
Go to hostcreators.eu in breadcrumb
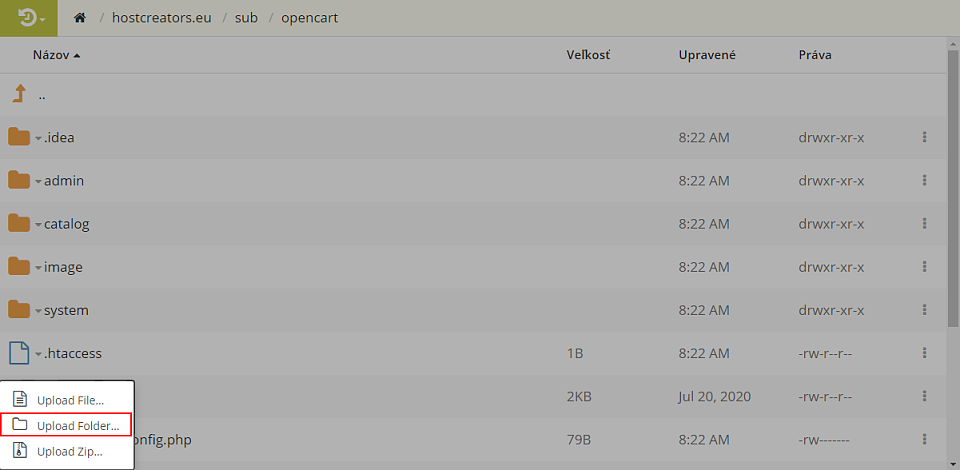[162, 18]
